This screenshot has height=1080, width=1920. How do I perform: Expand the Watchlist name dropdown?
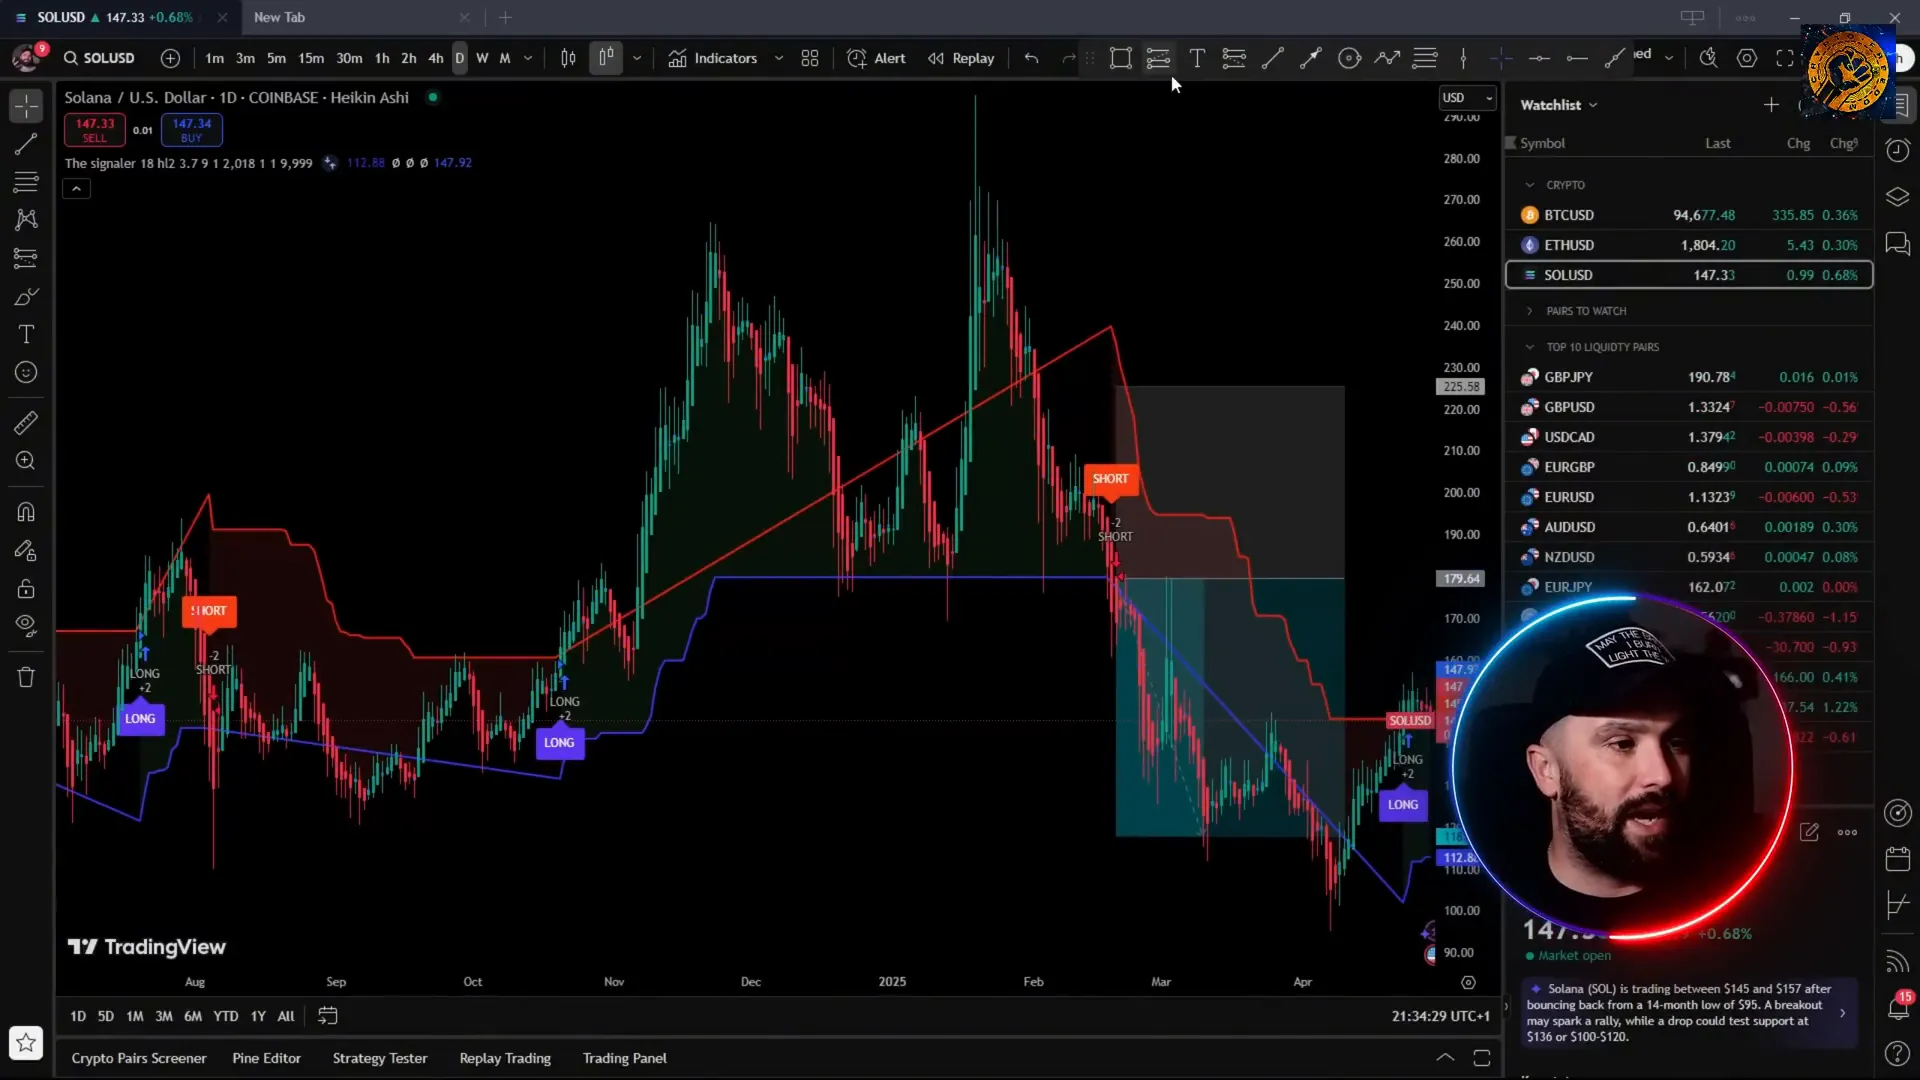1559,105
